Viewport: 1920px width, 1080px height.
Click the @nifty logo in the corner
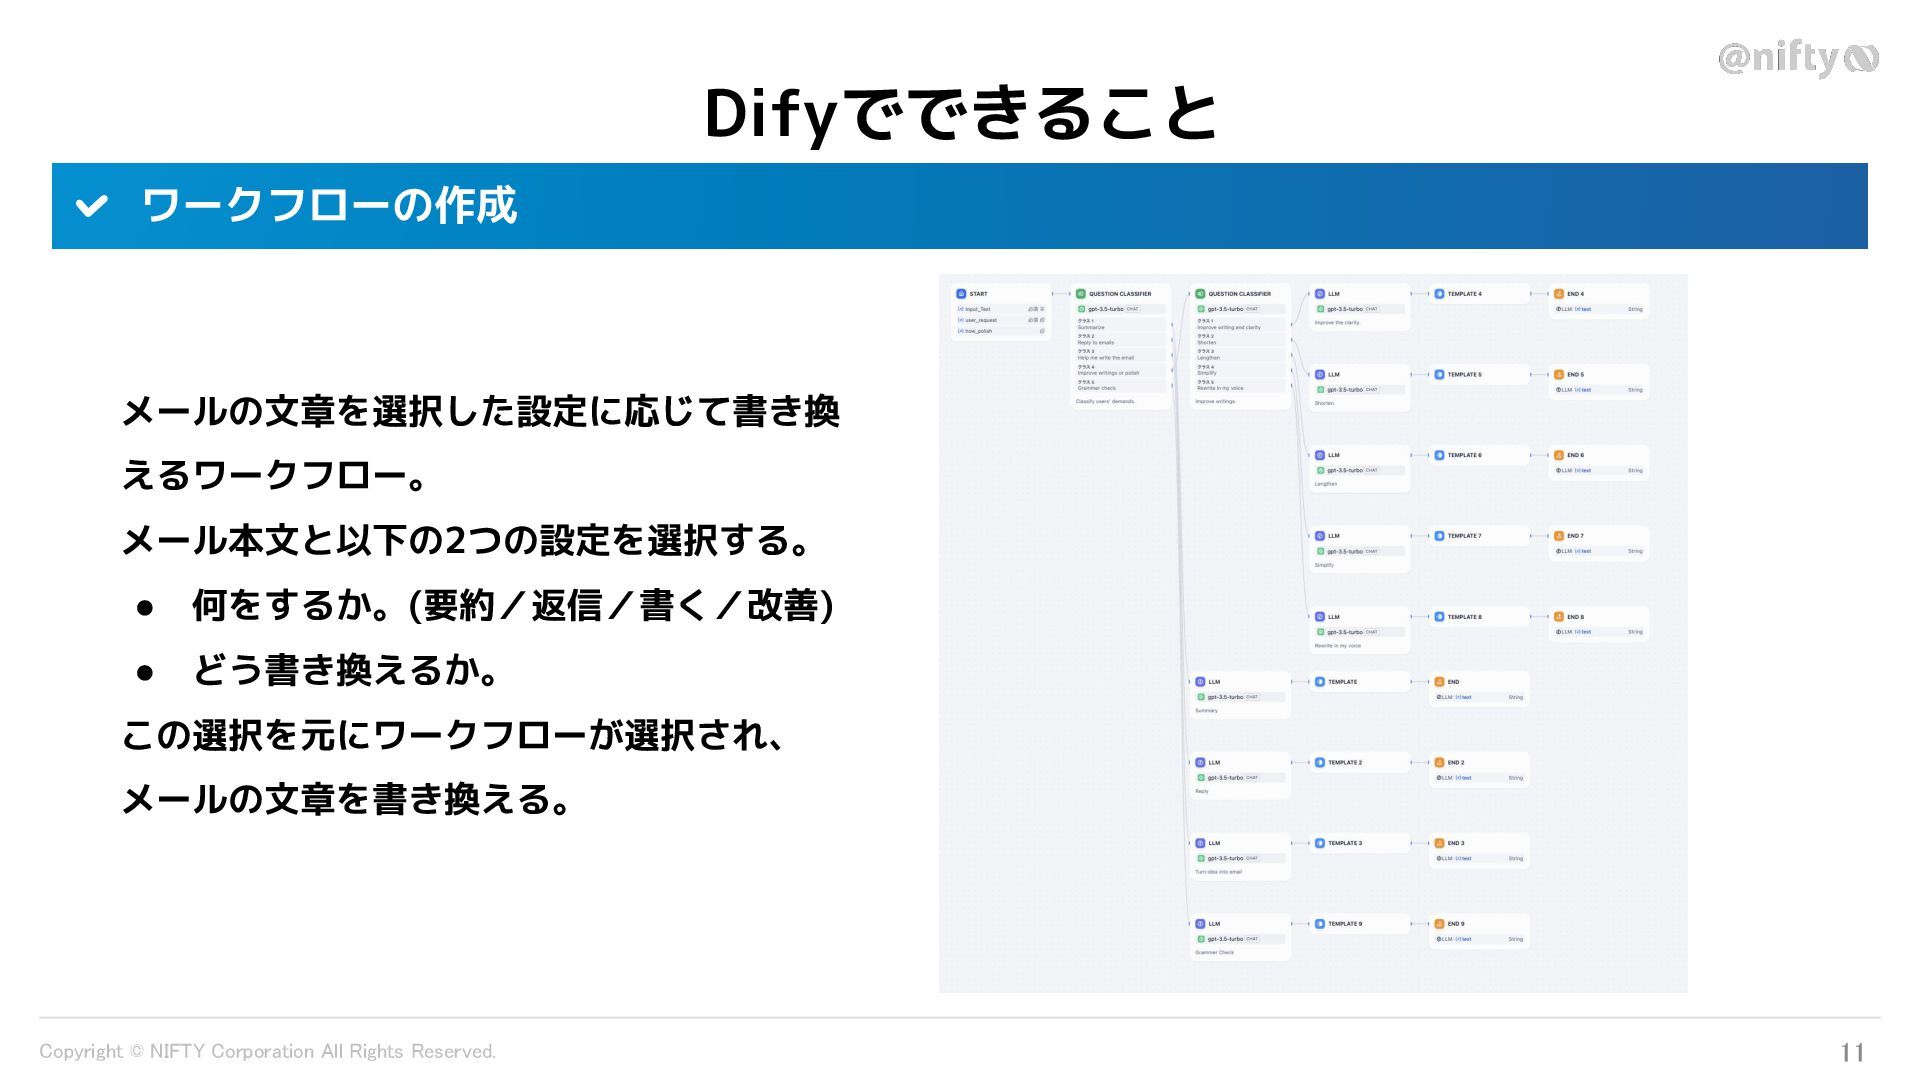1797,59
